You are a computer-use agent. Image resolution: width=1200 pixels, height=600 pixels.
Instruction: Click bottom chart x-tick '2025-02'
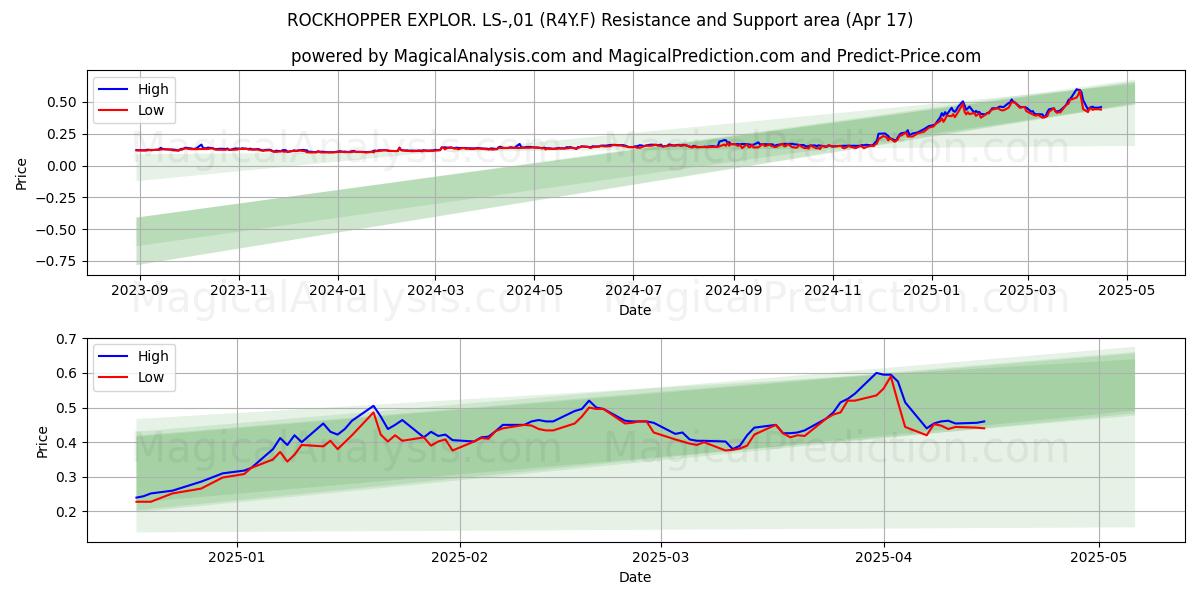coord(462,557)
